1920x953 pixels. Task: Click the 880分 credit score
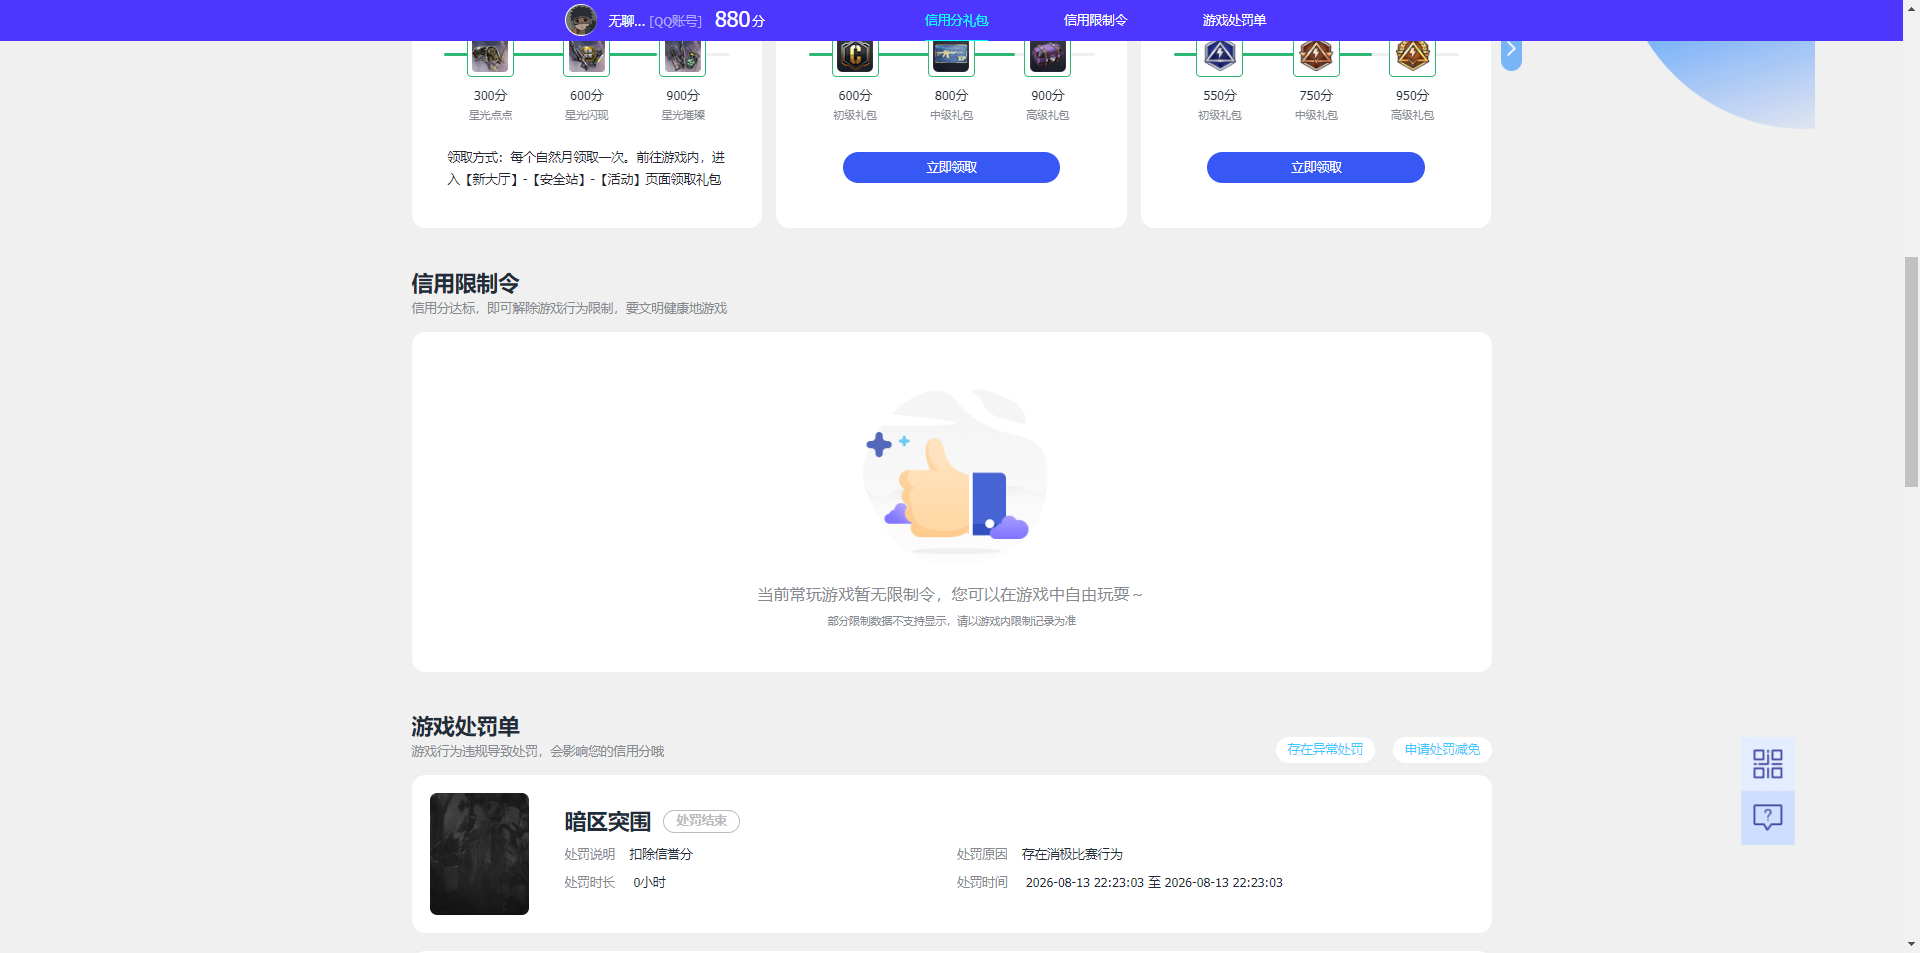click(740, 20)
